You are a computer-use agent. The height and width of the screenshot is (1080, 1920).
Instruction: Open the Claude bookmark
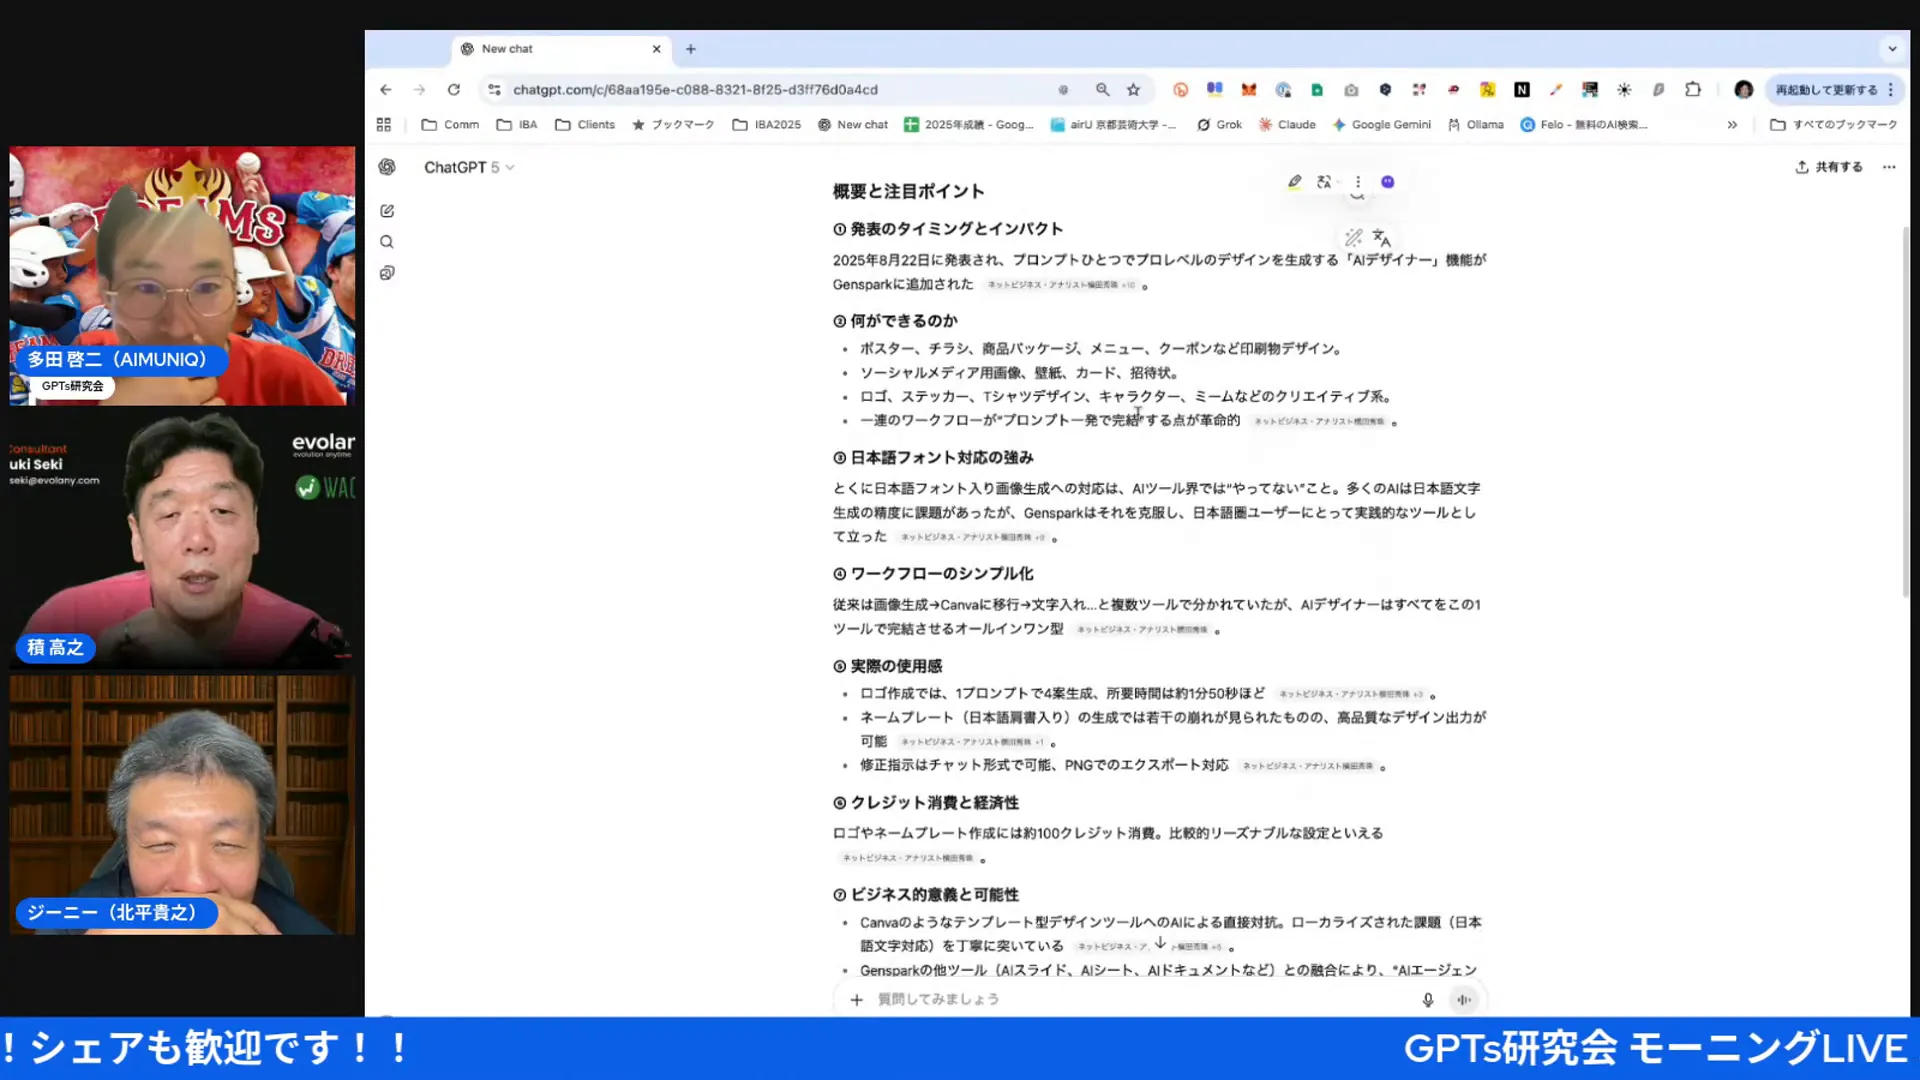tap(1287, 125)
